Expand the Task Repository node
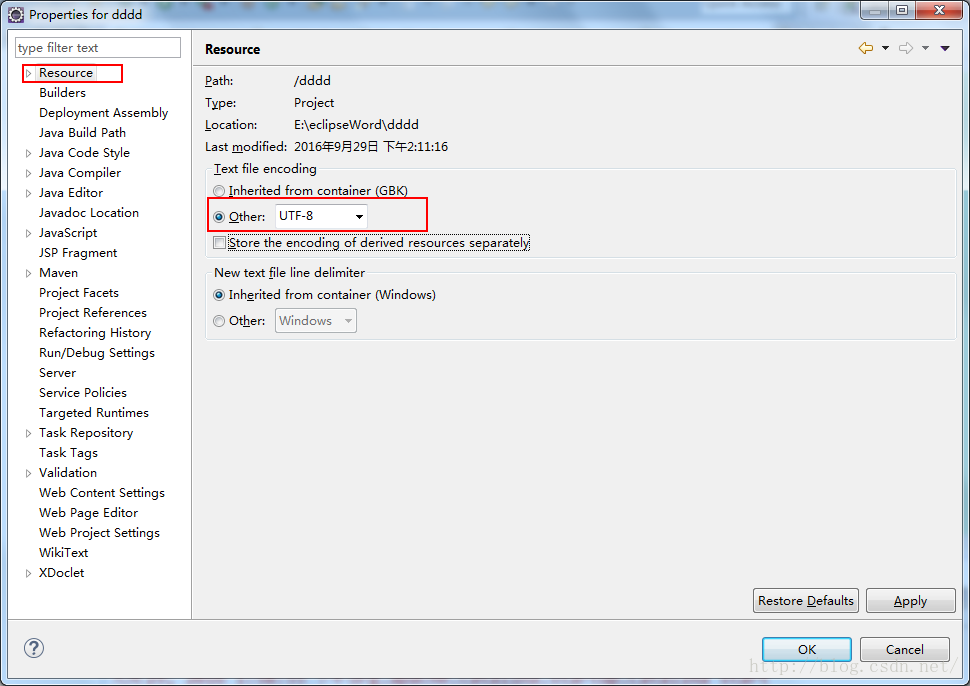This screenshot has width=970, height=686. [x=28, y=434]
